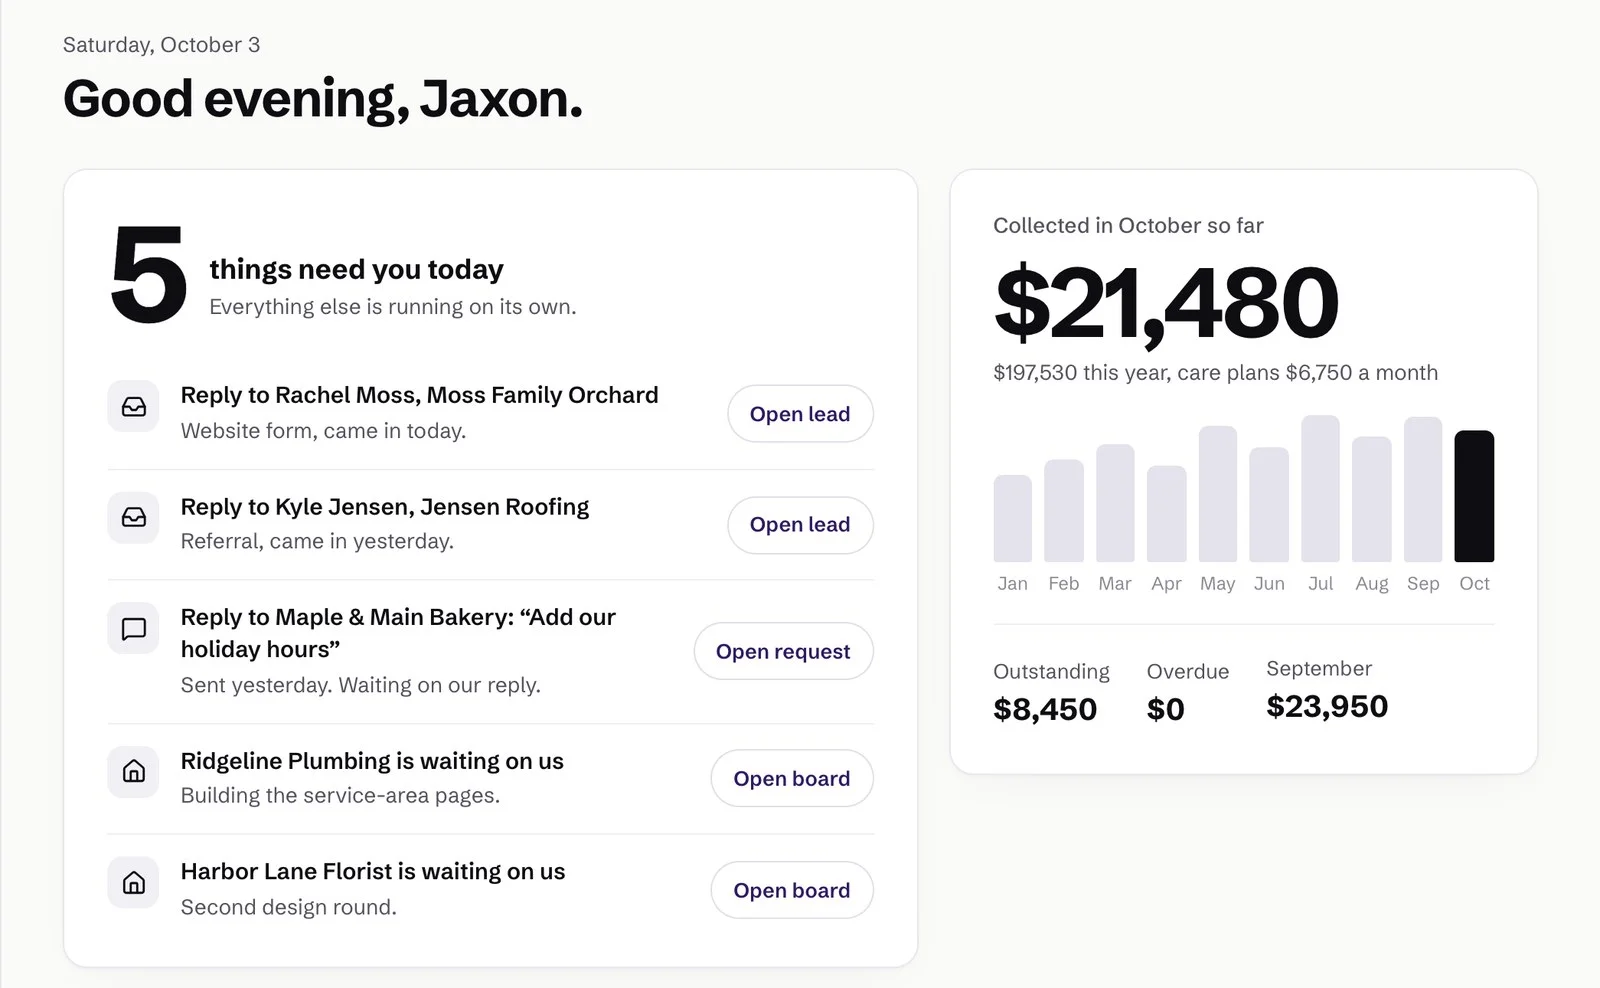
Task: Select the April bar in the chart
Action: [x=1167, y=514]
